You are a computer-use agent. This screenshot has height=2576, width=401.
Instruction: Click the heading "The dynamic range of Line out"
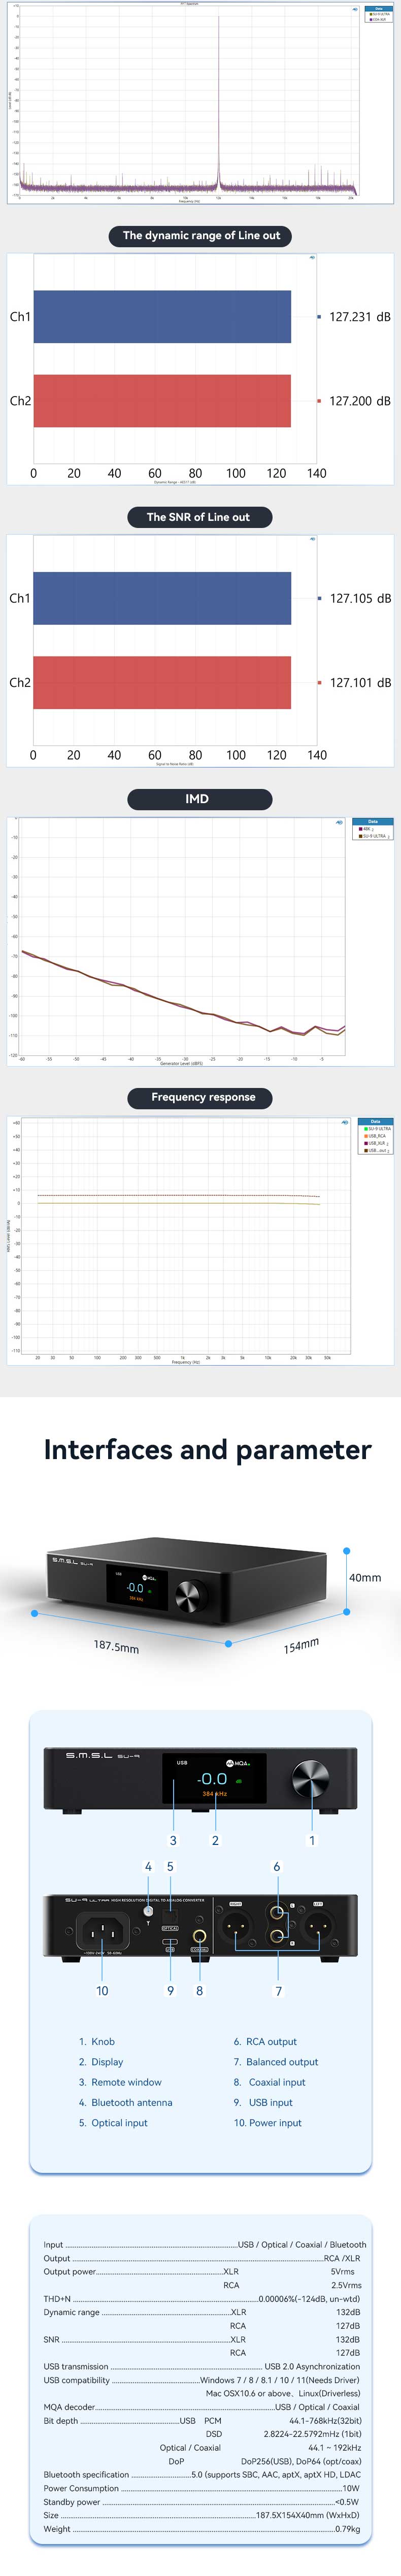201,236
